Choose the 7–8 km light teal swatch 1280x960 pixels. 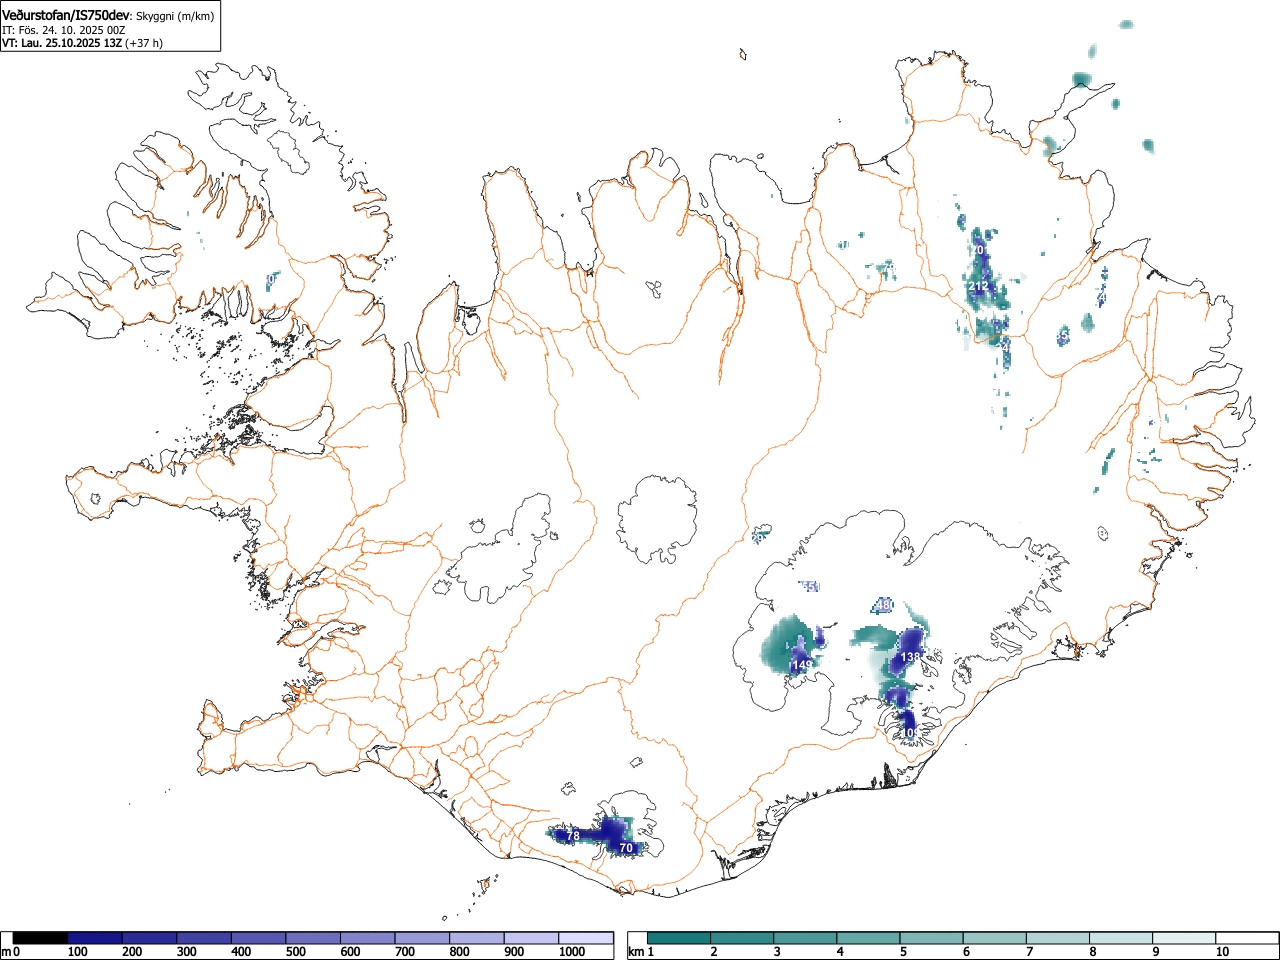pyautogui.click(x=1059, y=938)
